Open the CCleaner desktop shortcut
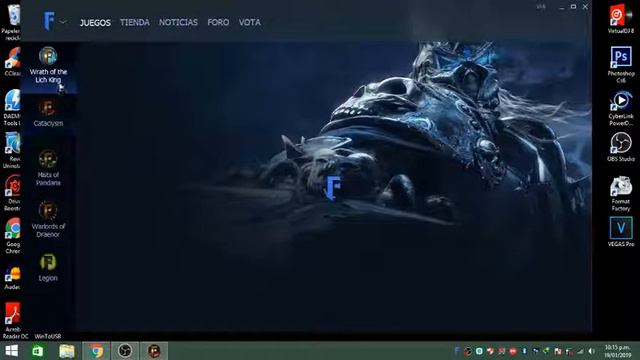Viewport: 640px width, 360px height. click(11, 62)
